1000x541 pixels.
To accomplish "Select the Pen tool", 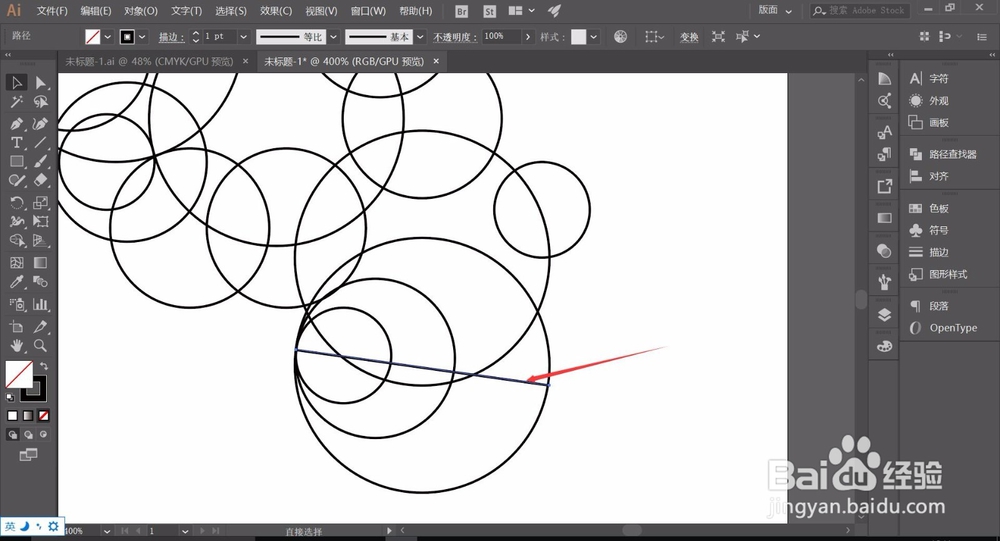I will click(17, 123).
